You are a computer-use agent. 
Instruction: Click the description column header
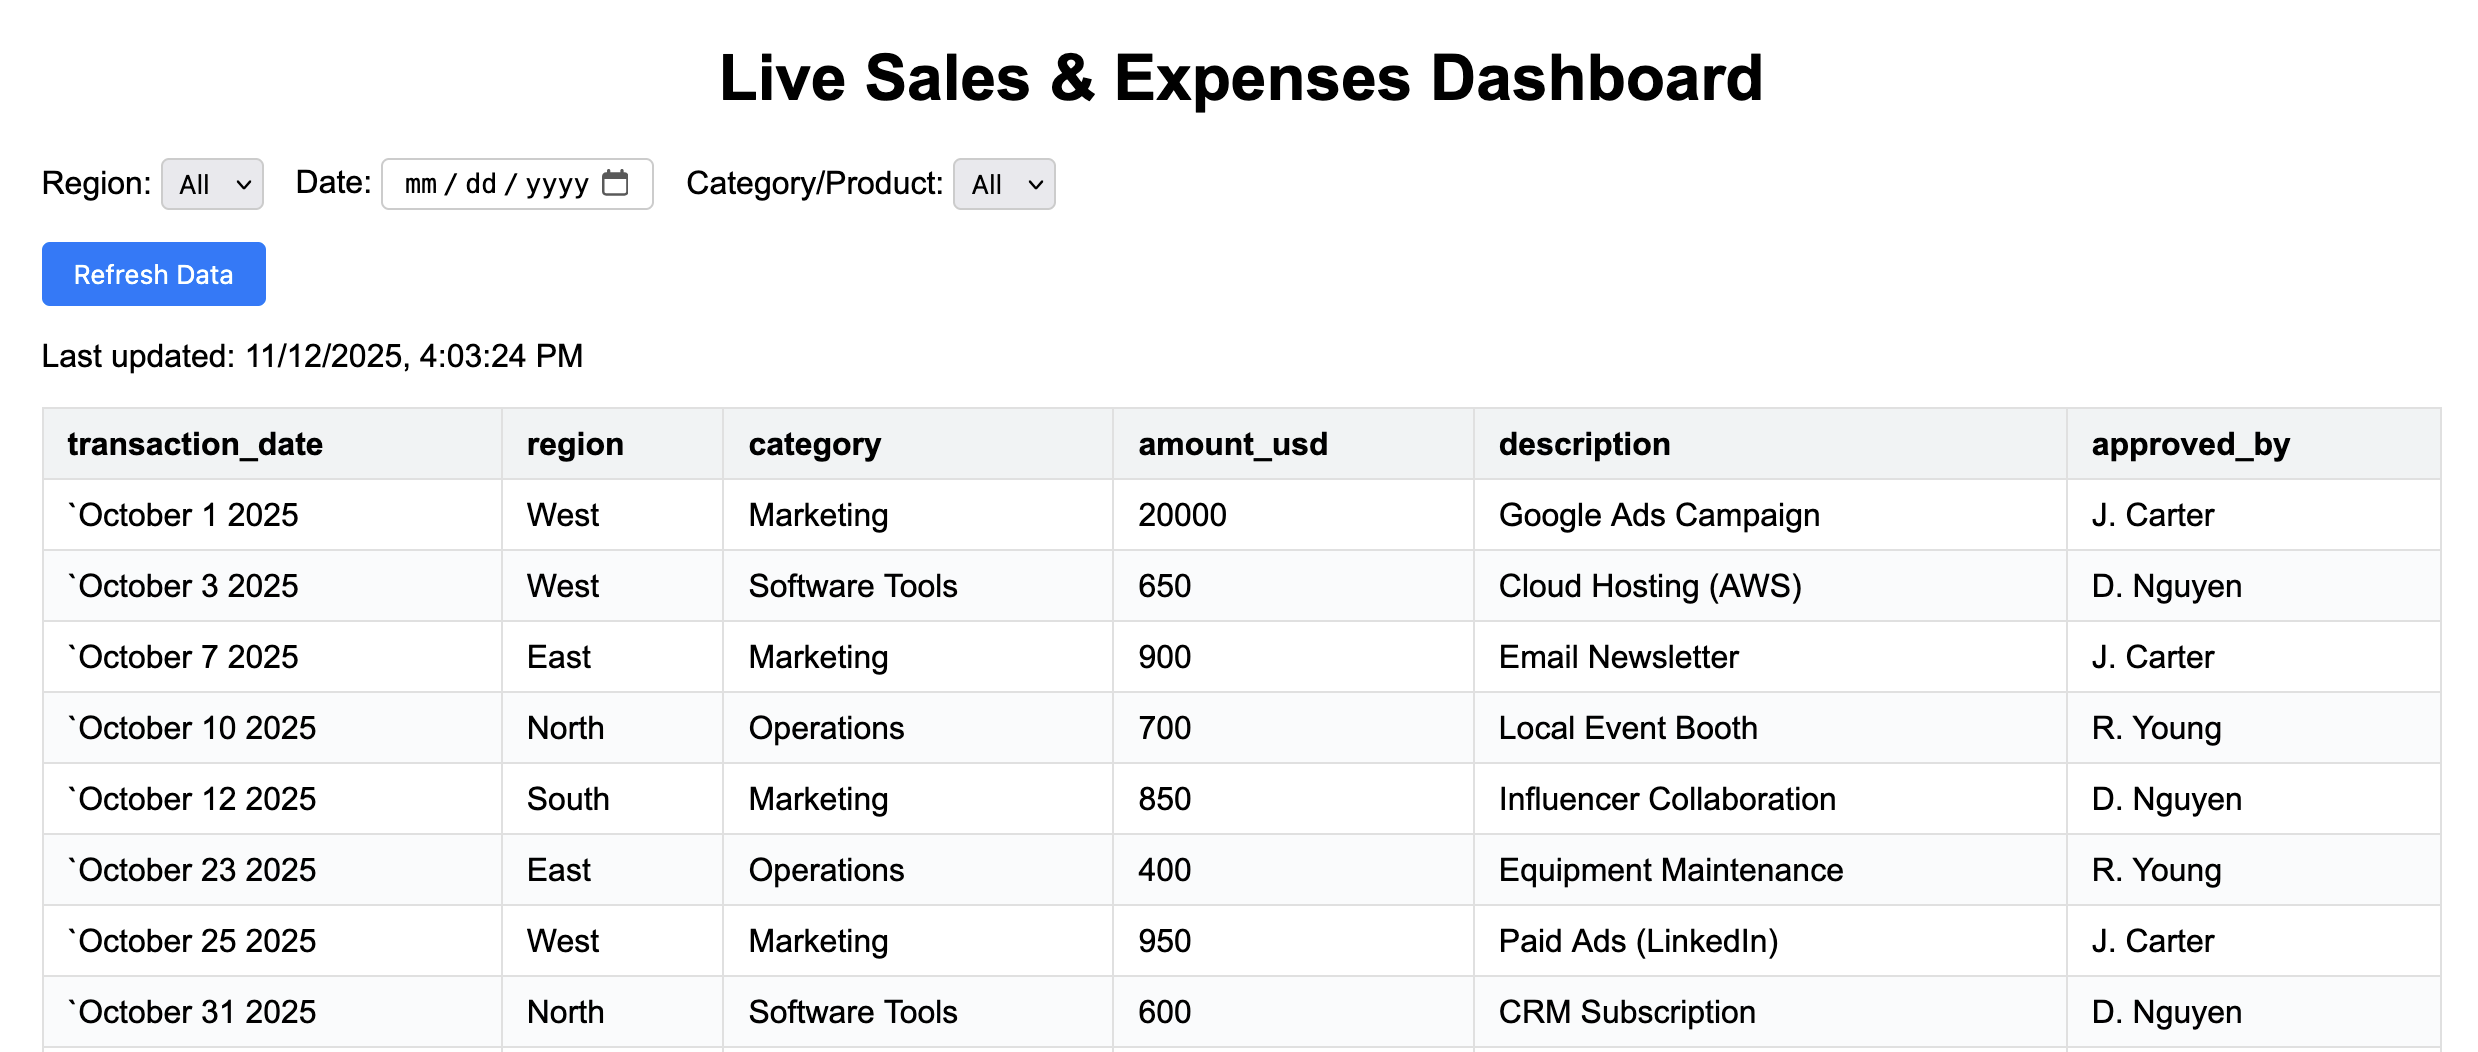[1584, 444]
